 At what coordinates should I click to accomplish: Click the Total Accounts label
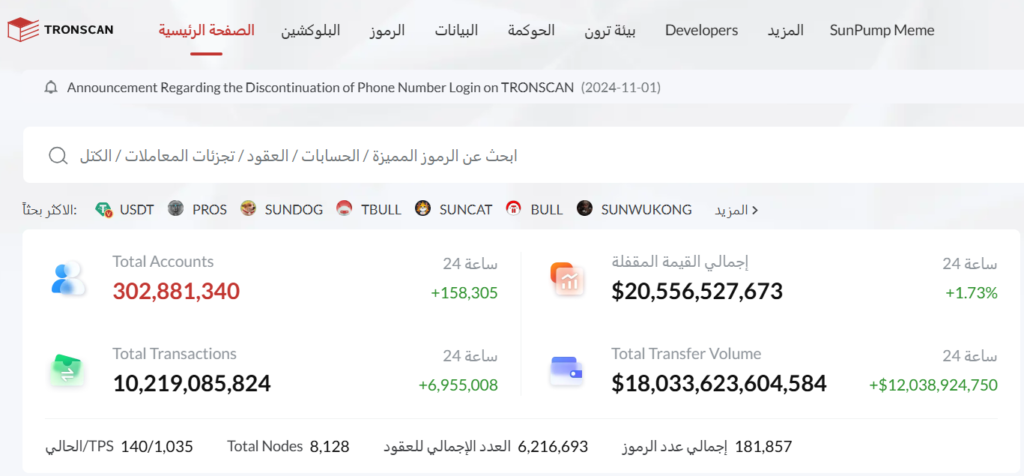[x=163, y=262]
